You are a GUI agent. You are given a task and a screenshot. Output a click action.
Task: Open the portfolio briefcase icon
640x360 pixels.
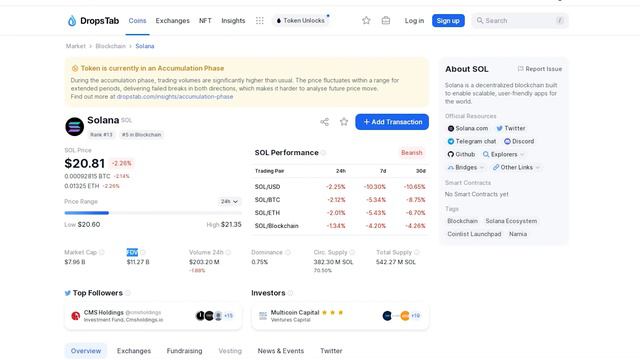pos(386,20)
